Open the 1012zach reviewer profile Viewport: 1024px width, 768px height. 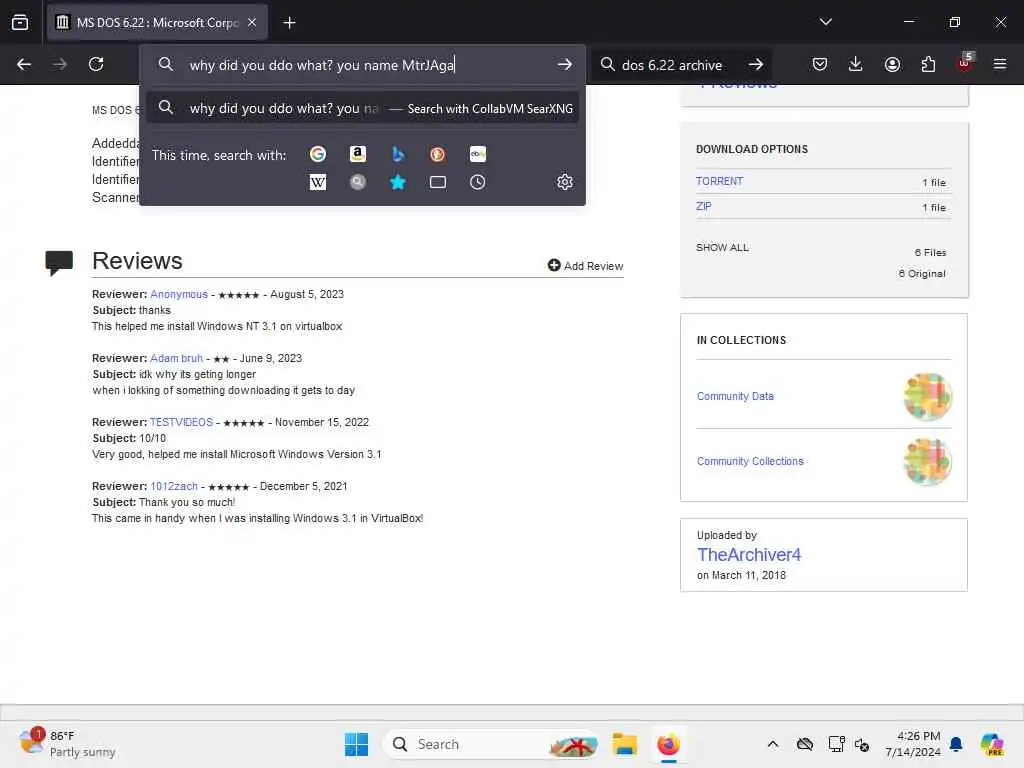[174, 487]
